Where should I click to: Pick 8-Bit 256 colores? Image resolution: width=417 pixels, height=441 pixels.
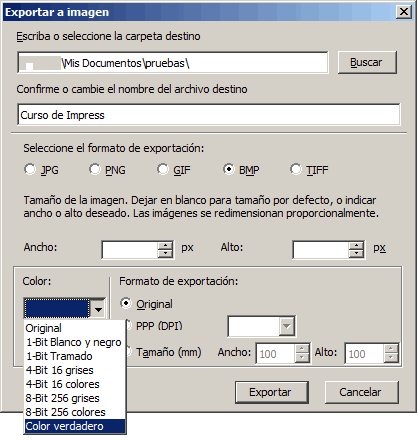click(x=75, y=412)
